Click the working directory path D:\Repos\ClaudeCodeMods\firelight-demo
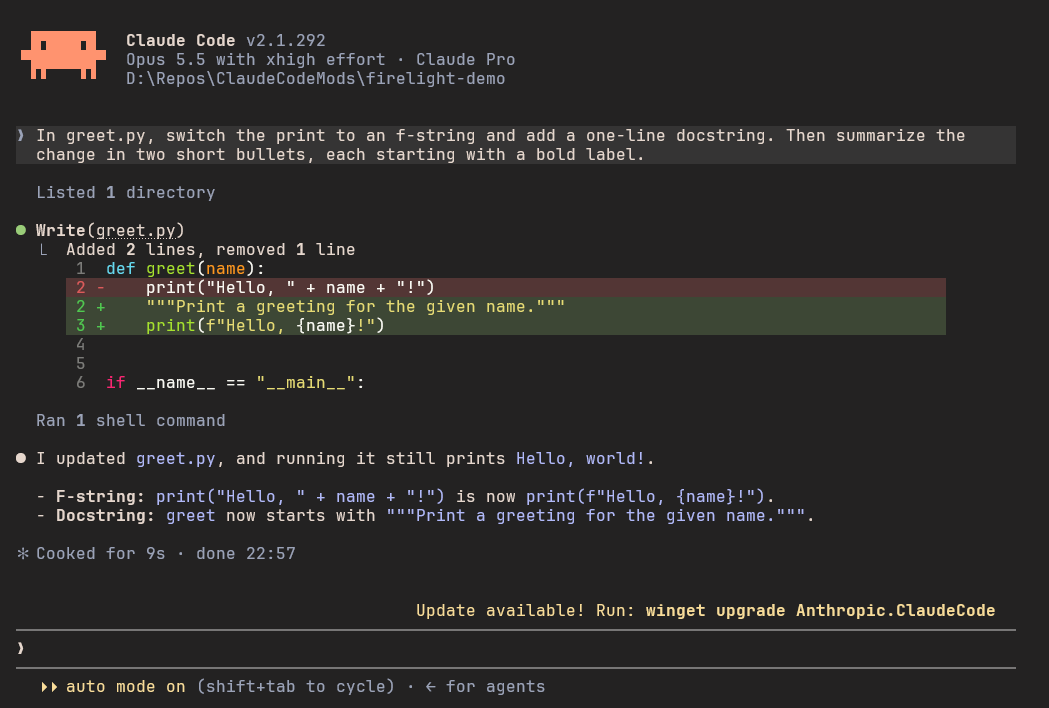This screenshot has height=708, width=1049. pyautogui.click(x=316, y=79)
